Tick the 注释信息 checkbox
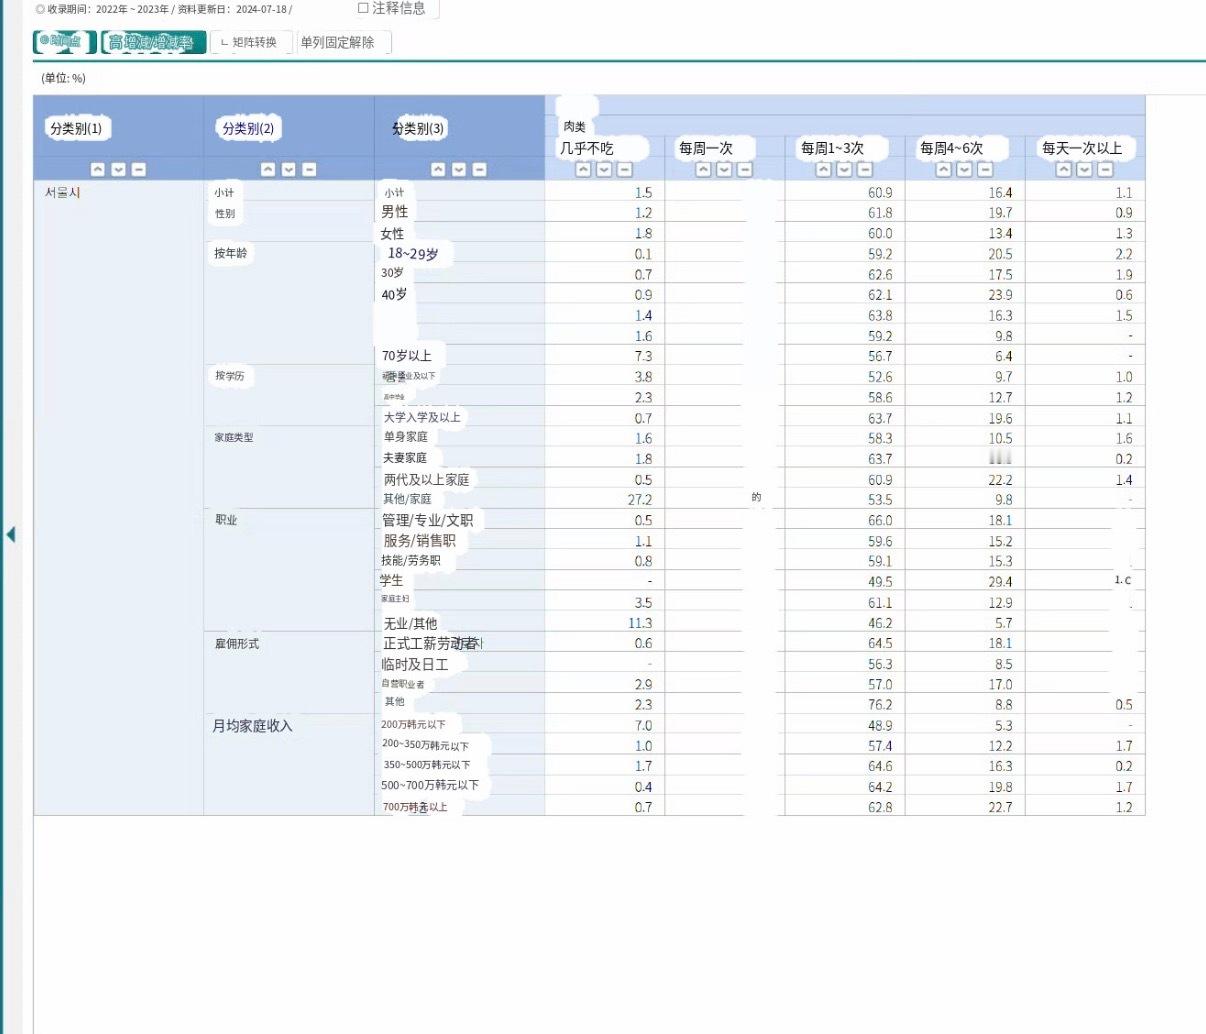Image resolution: width=1206 pixels, height=1034 pixels. tap(363, 8)
